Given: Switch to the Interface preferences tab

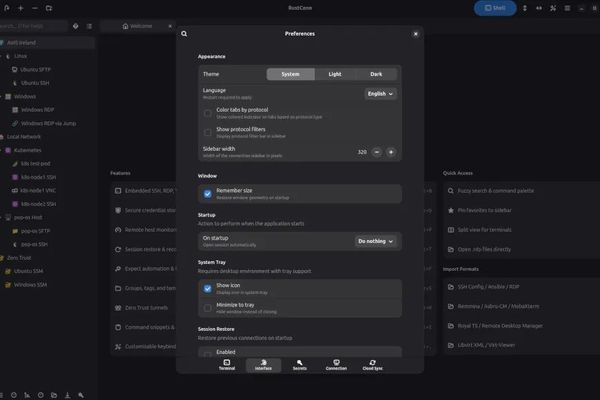Looking at the screenshot, I should [x=263, y=365].
